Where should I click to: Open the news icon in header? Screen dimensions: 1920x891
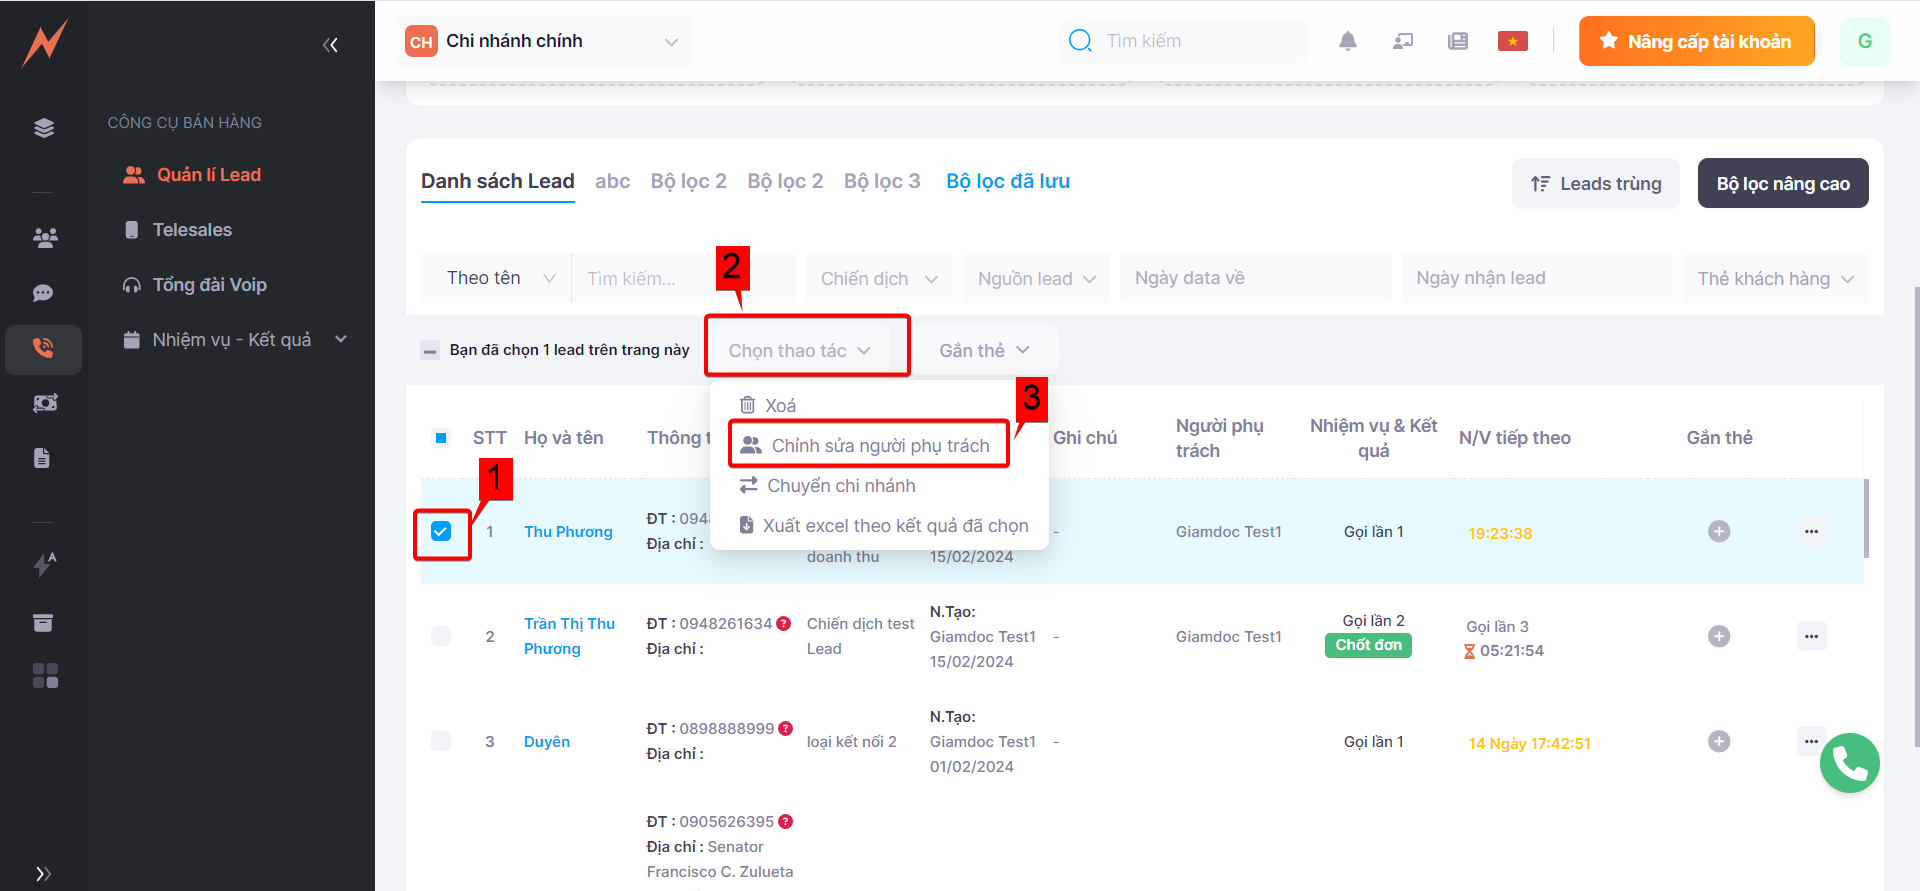[x=1457, y=41]
